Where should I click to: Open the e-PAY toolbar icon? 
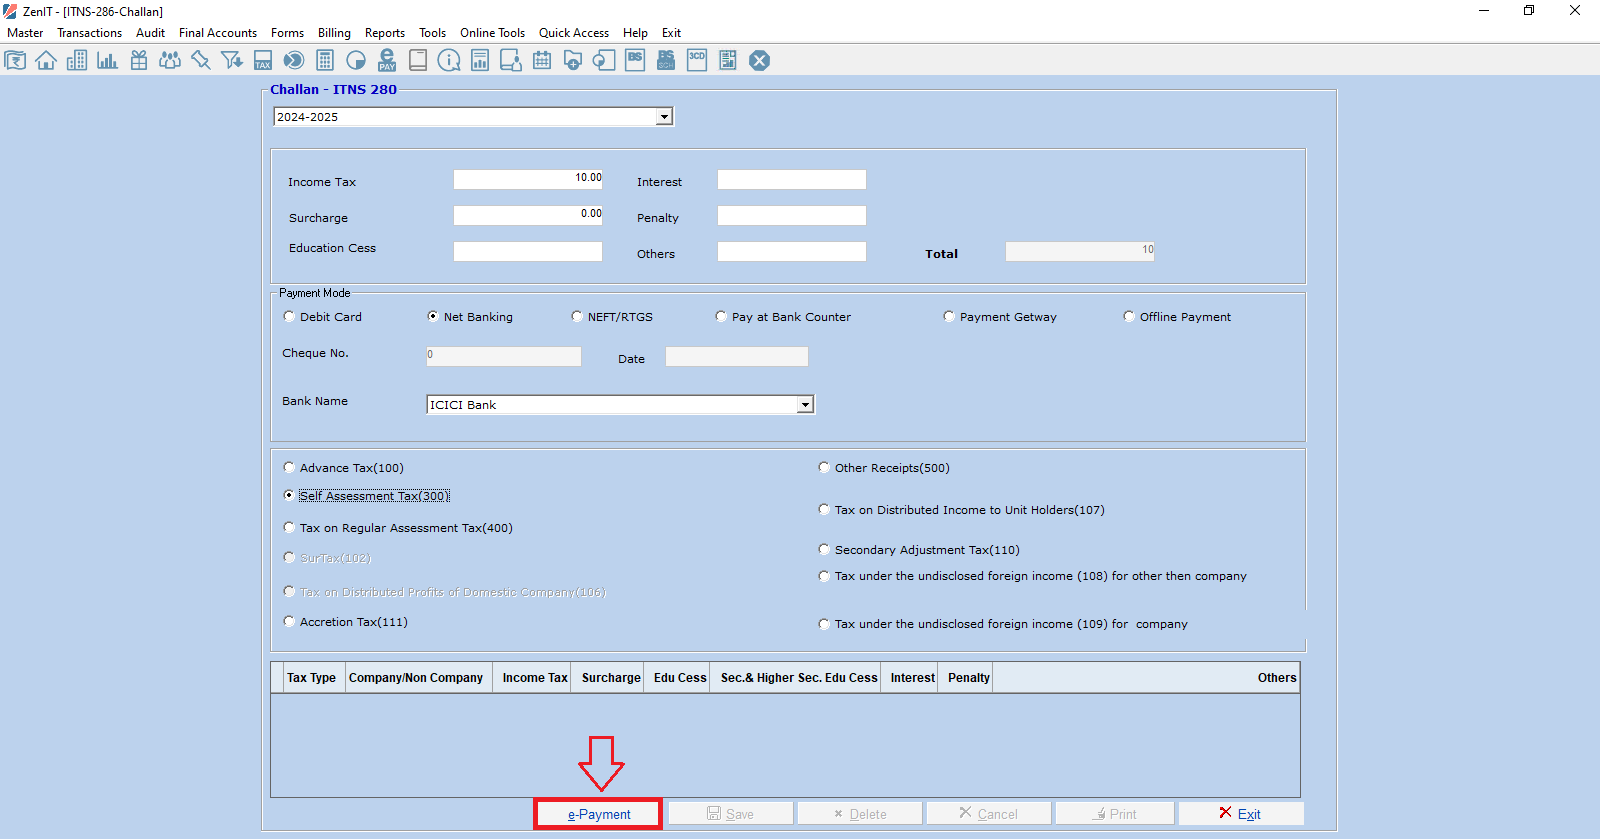387,60
